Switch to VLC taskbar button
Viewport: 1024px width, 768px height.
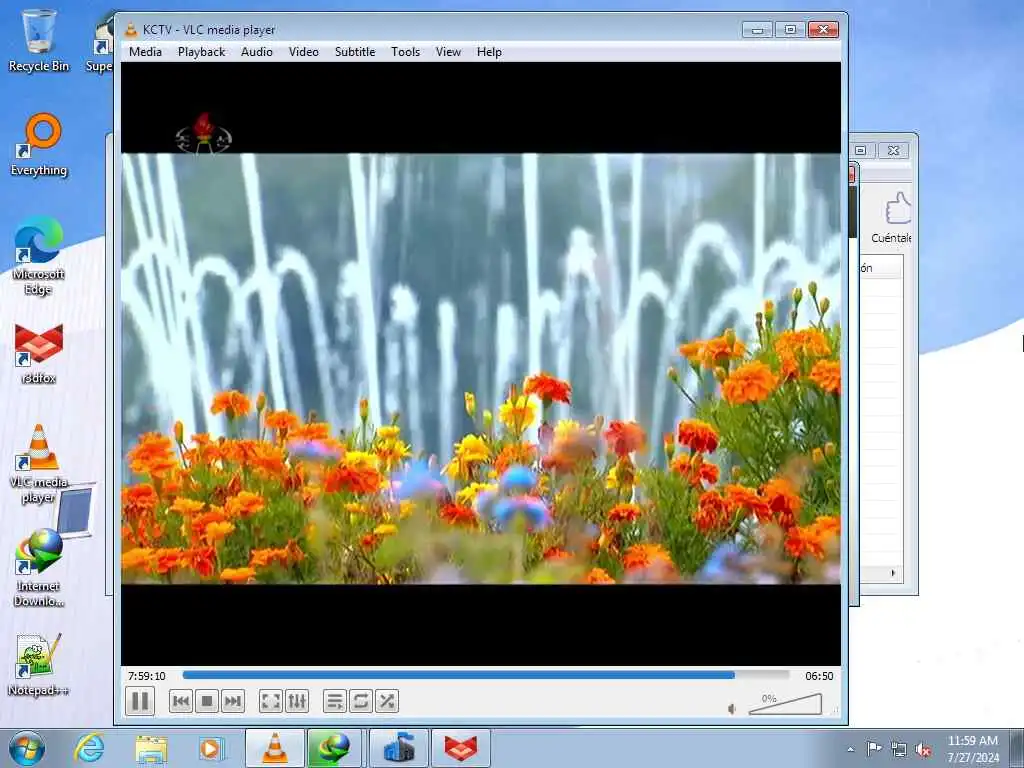[x=274, y=748]
